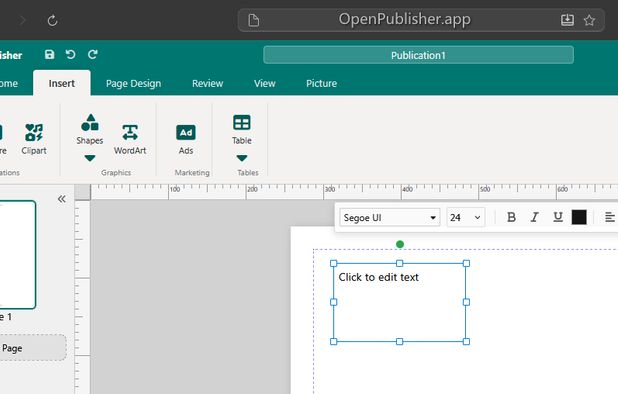618x394 pixels.
Task: Open the font size 24 dropdown
Action: pos(465,217)
